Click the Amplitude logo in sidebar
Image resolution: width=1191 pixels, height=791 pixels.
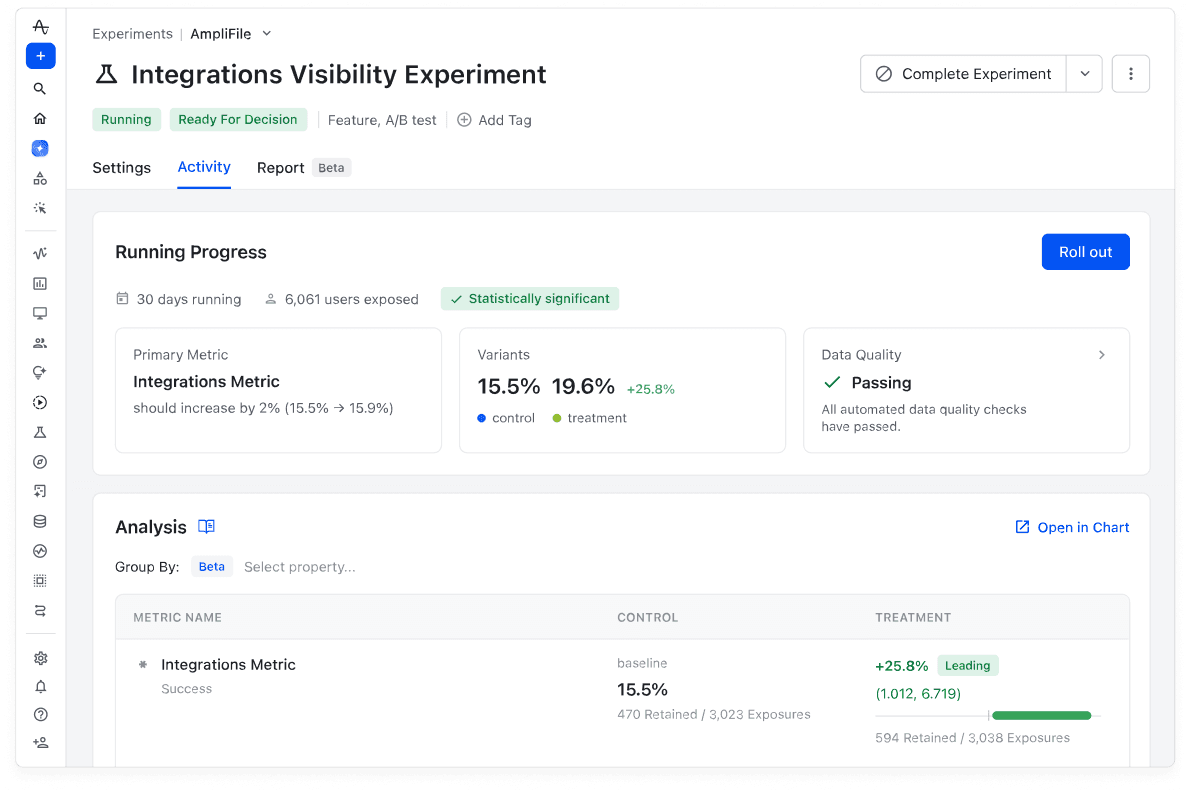[40, 27]
